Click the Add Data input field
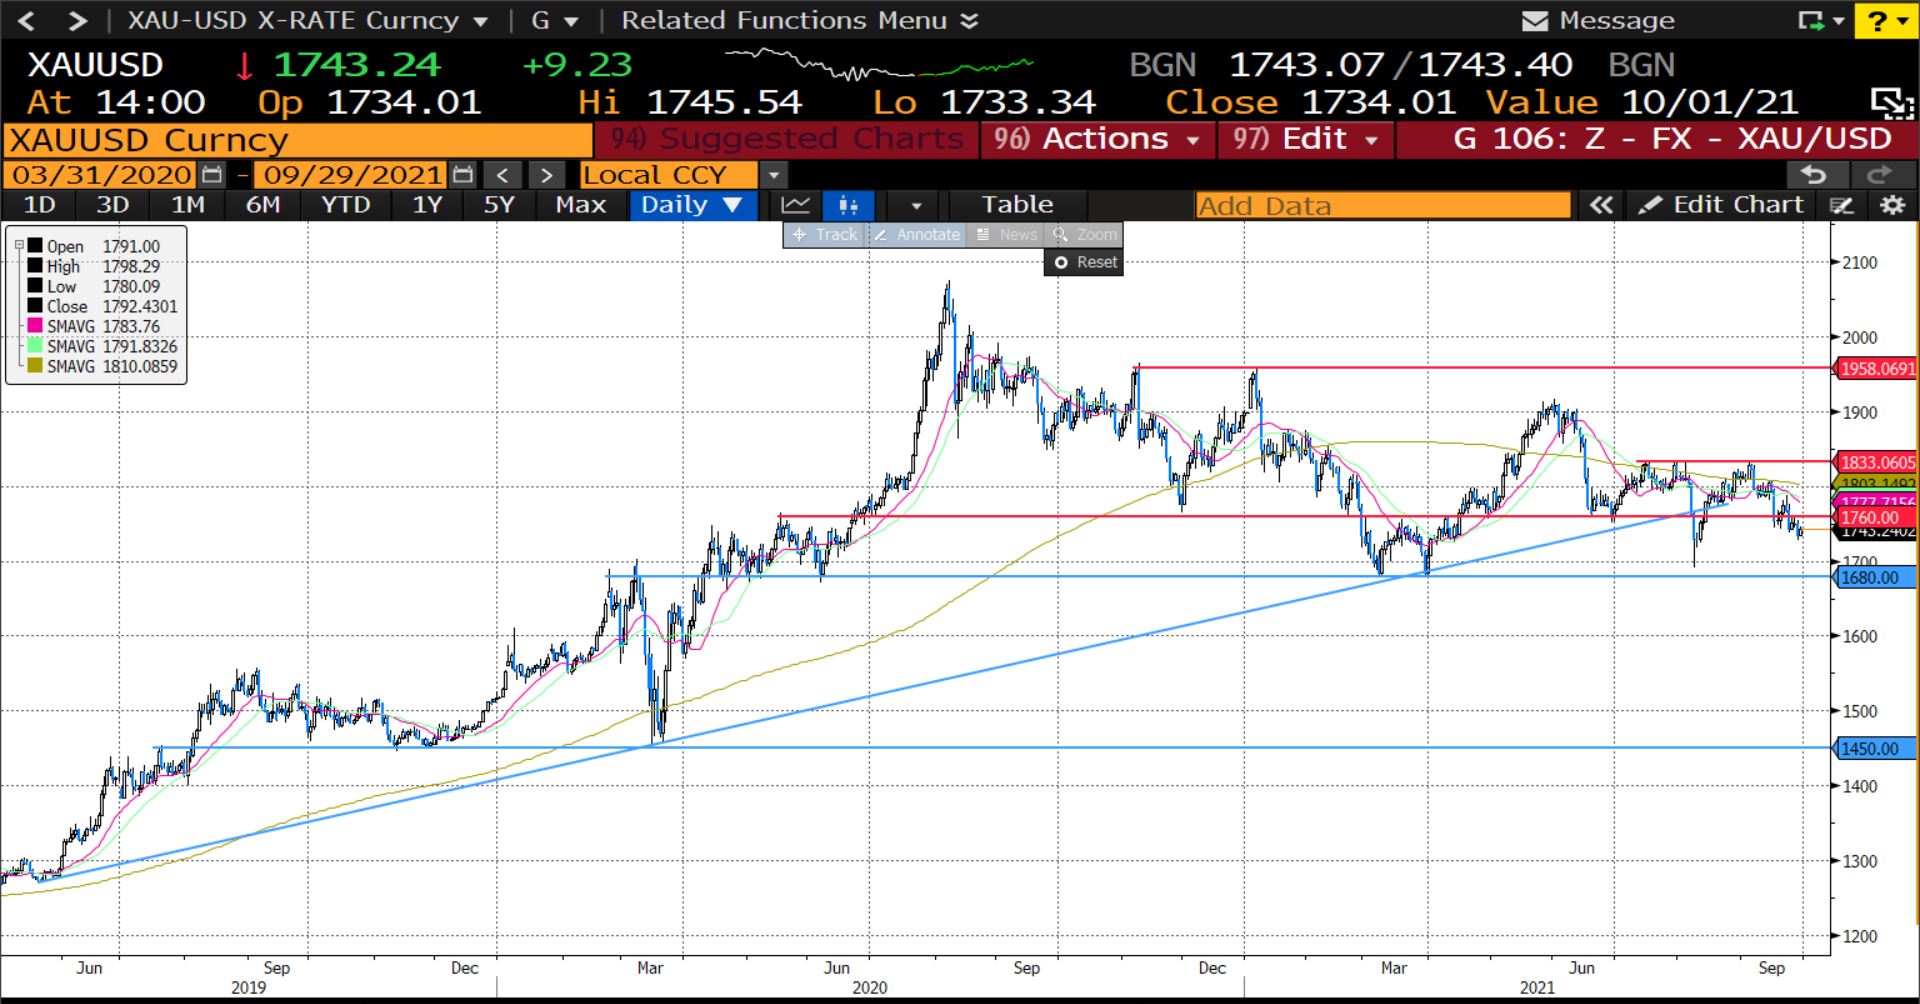1920x1004 pixels. [x=1383, y=206]
